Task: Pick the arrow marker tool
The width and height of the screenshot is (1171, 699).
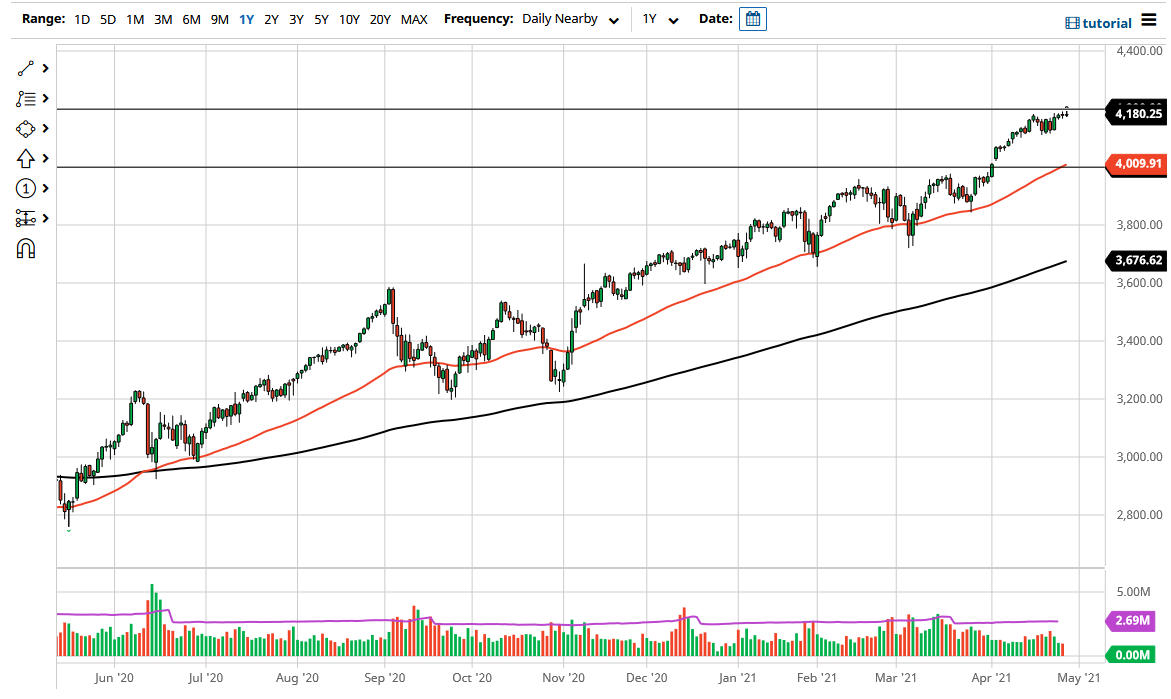Action: pyautogui.click(x=27, y=158)
